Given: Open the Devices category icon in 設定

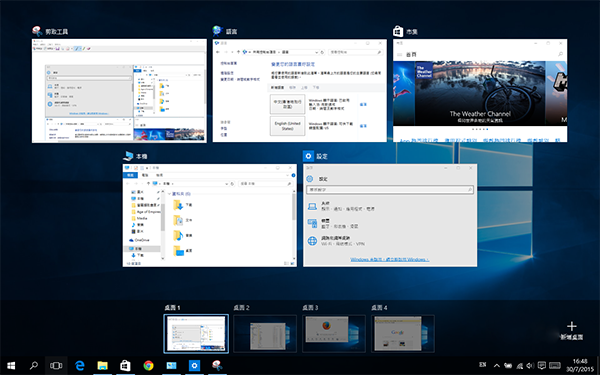Looking at the screenshot, I should [x=312, y=223].
